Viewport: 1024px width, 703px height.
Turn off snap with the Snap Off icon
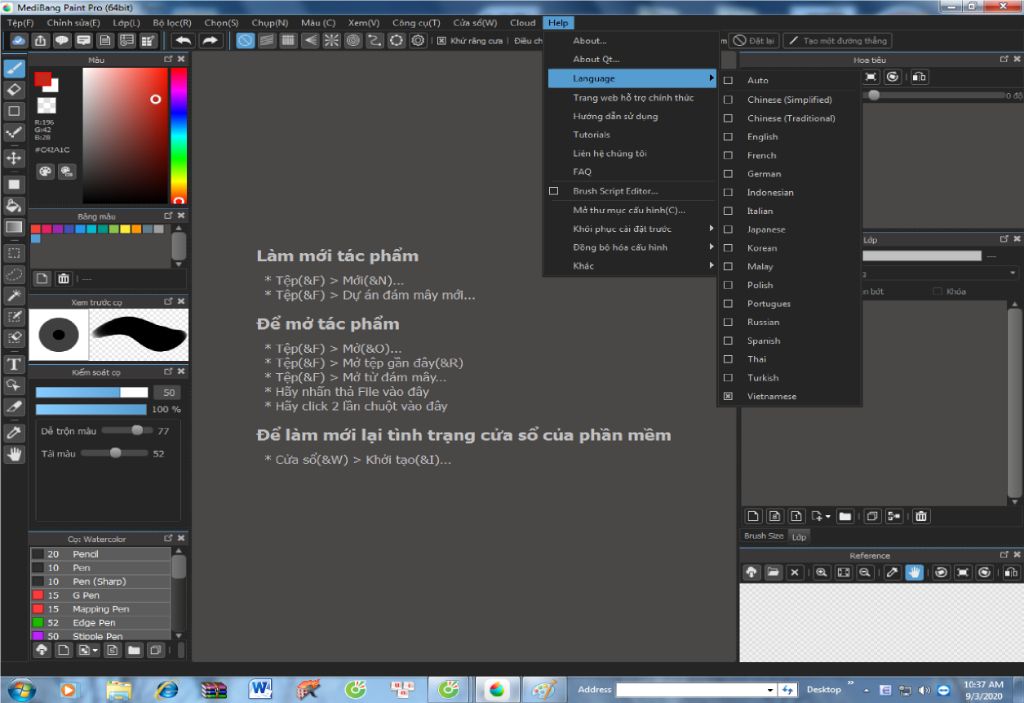(x=245, y=41)
